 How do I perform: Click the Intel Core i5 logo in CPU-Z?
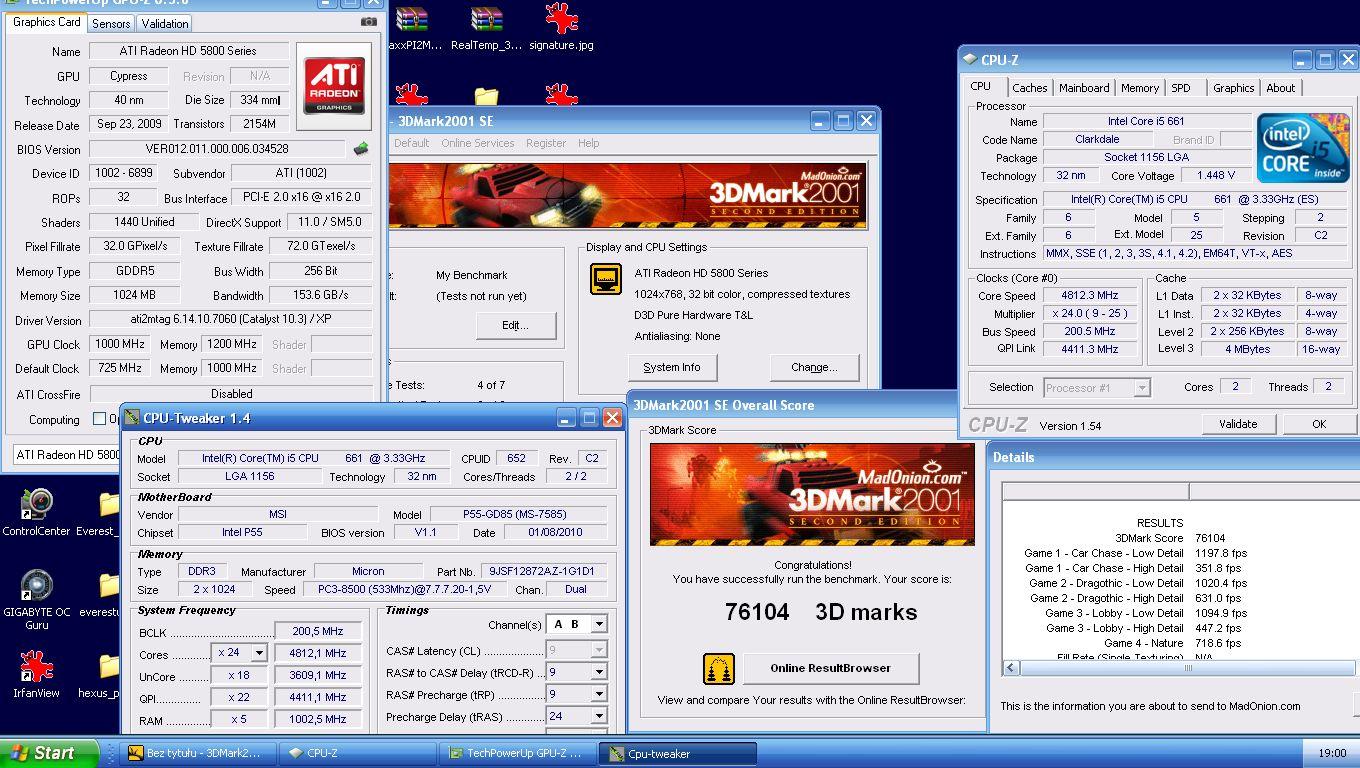1304,148
